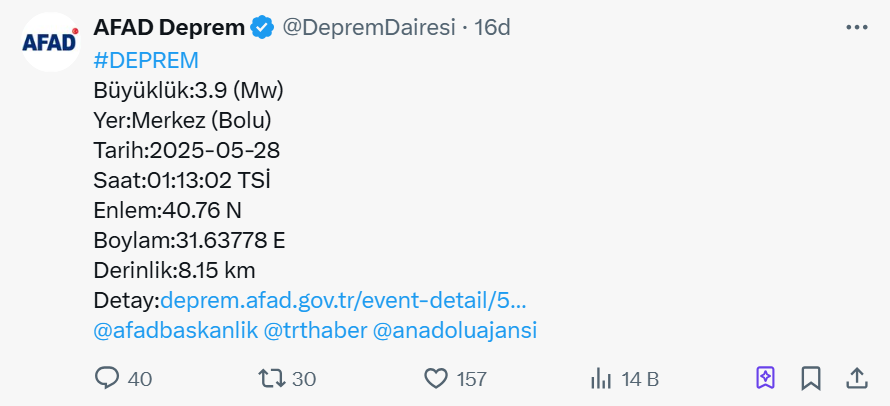
Task: Open AFAD Deprem account name
Action: coord(169,27)
